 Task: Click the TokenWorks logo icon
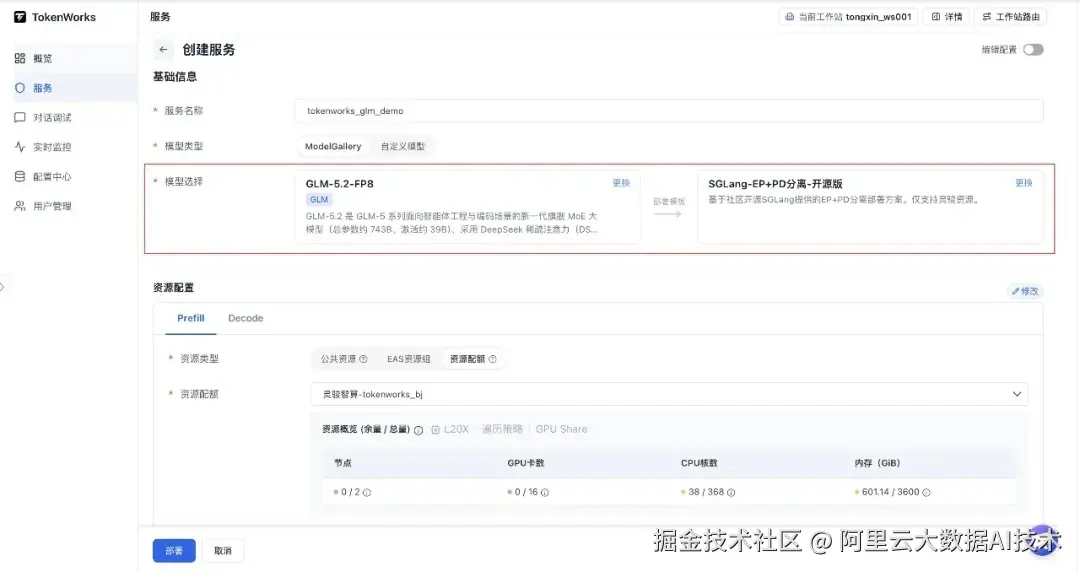20,17
